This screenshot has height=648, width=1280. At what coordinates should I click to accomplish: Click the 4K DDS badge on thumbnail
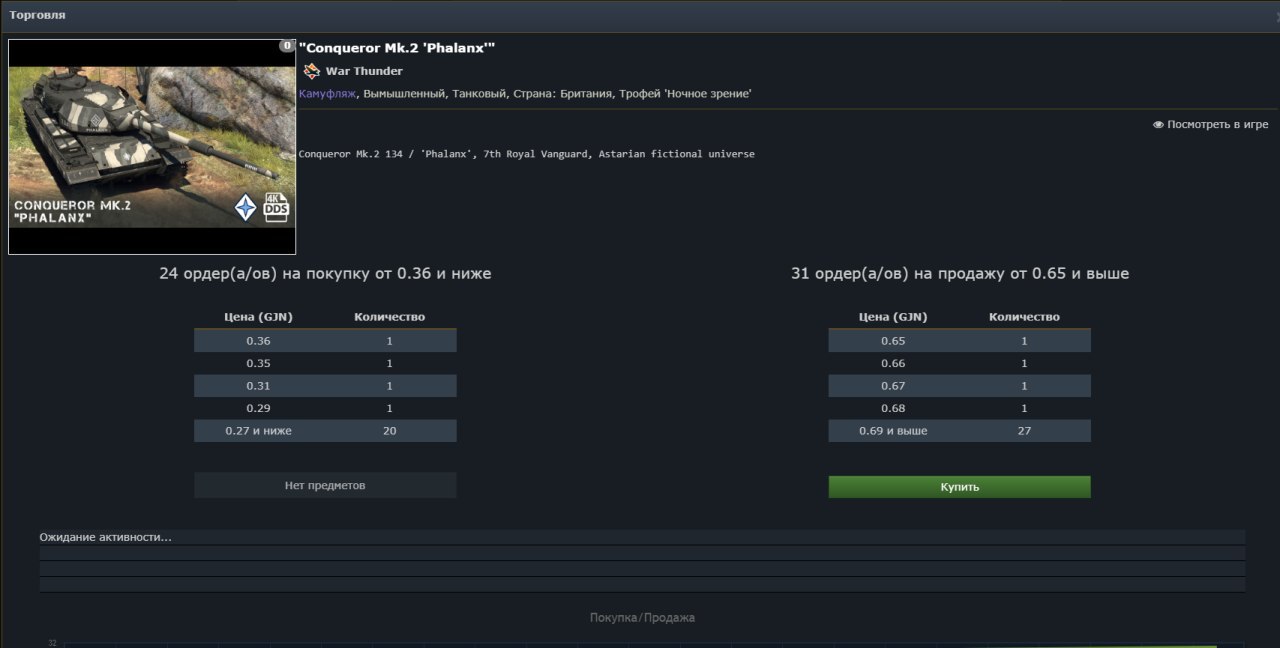pyautogui.click(x=276, y=207)
